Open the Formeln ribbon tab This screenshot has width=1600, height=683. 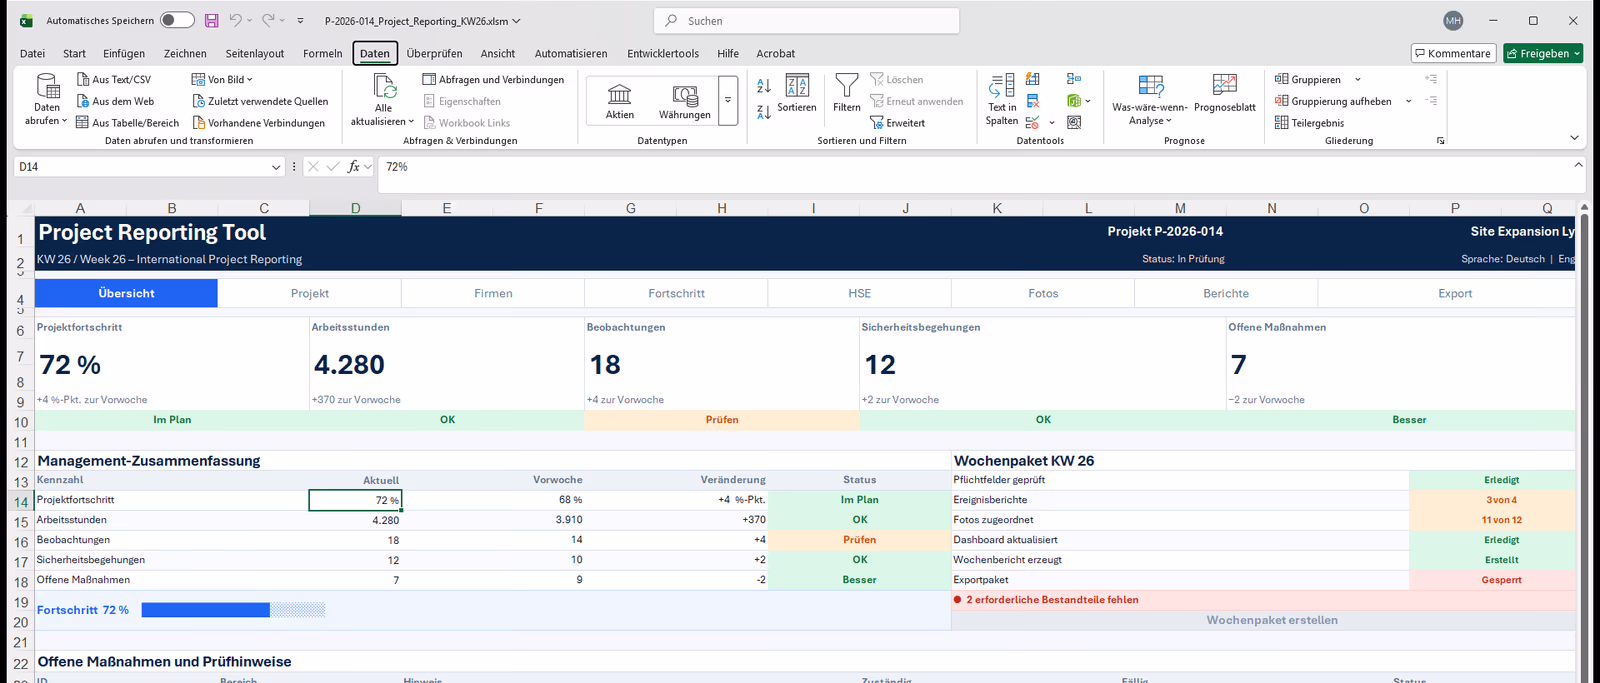point(322,53)
